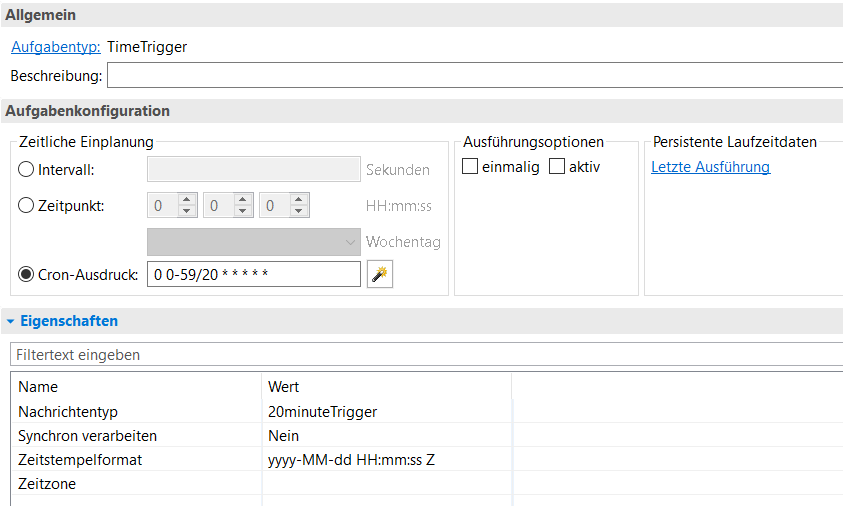Collapse the Eigenschaften section

coord(10,321)
